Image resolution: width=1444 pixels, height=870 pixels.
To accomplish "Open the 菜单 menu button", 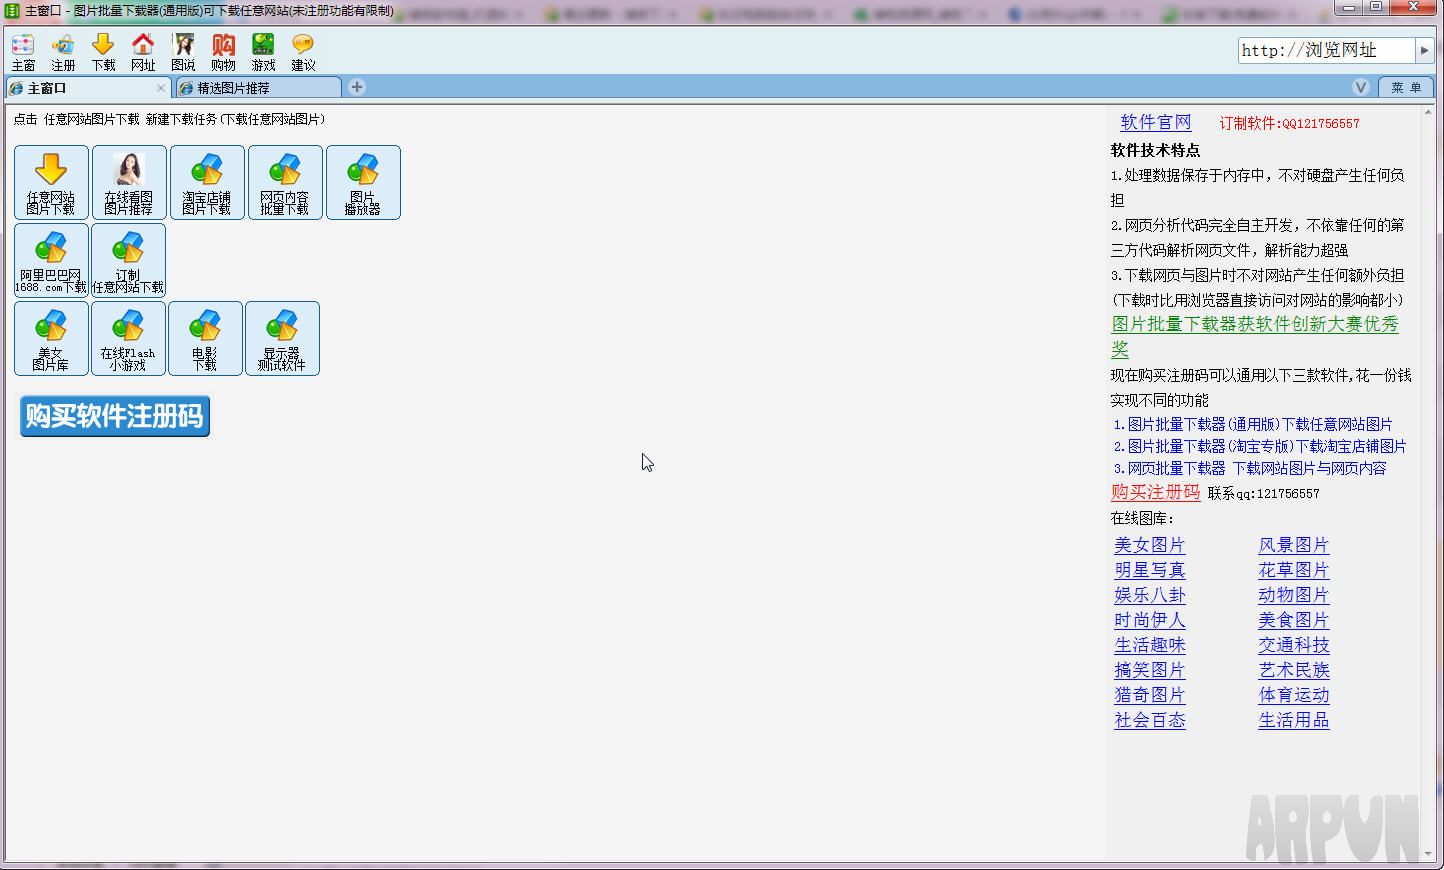I will [1405, 88].
